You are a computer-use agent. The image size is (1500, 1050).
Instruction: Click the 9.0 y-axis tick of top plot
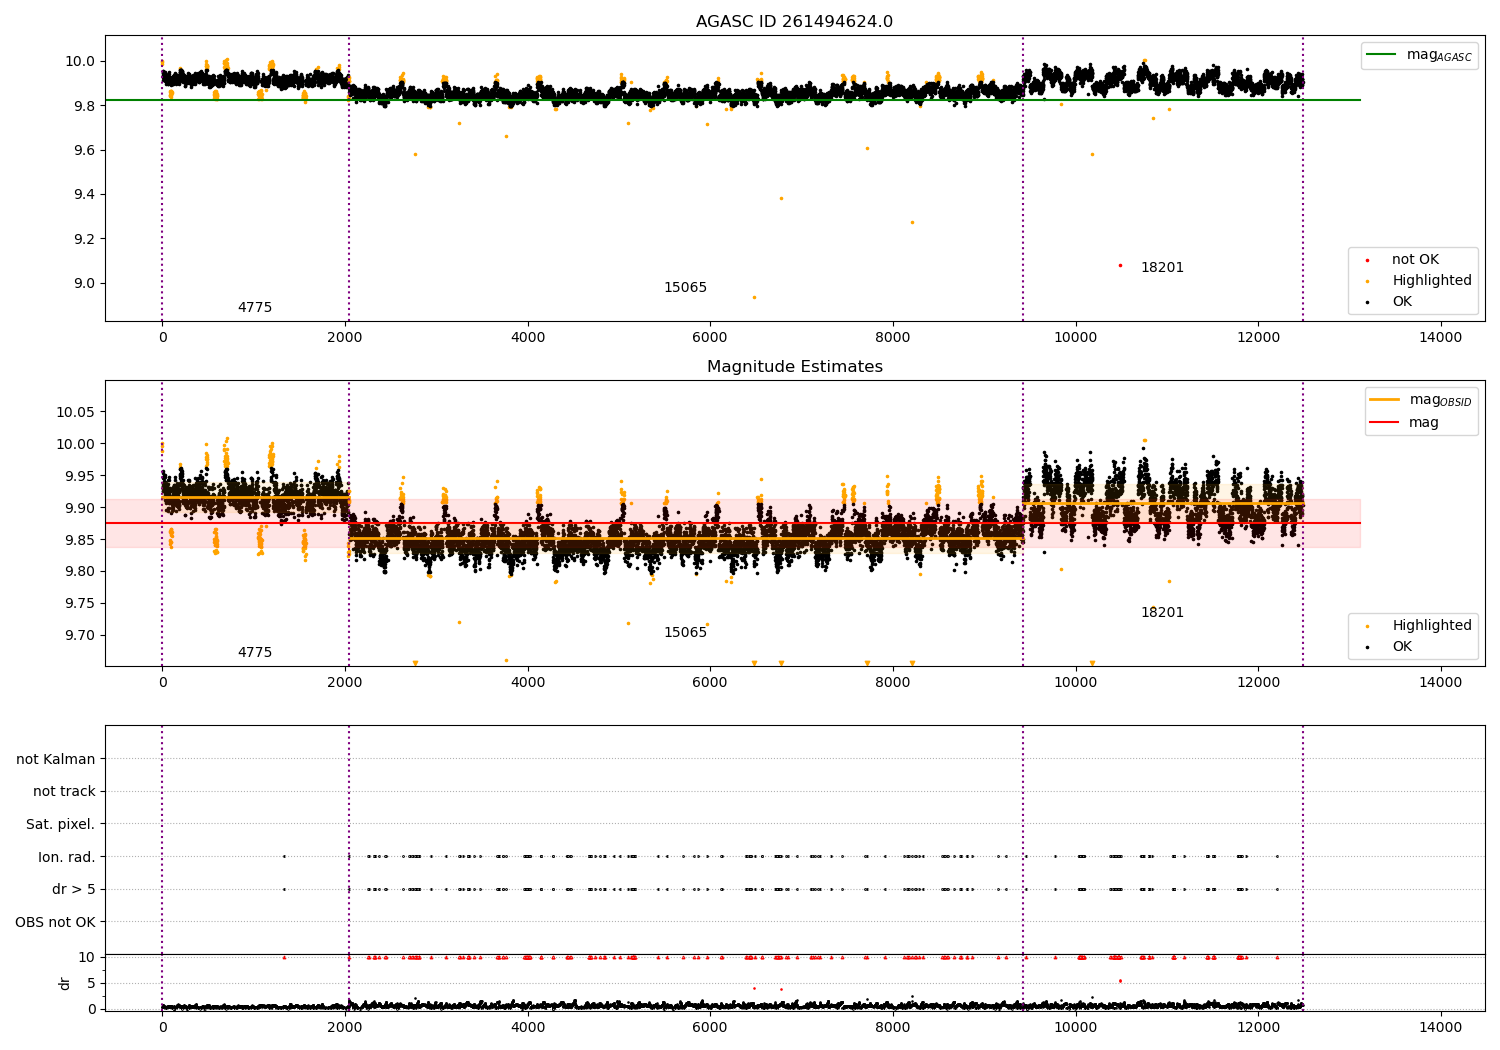click(x=84, y=284)
